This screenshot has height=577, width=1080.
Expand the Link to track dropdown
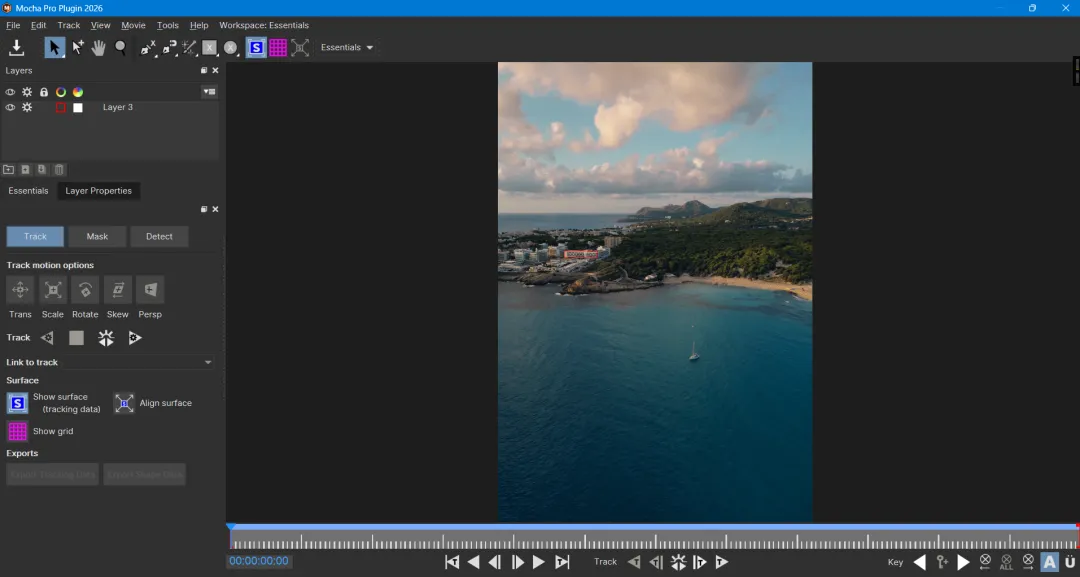point(208,362)
